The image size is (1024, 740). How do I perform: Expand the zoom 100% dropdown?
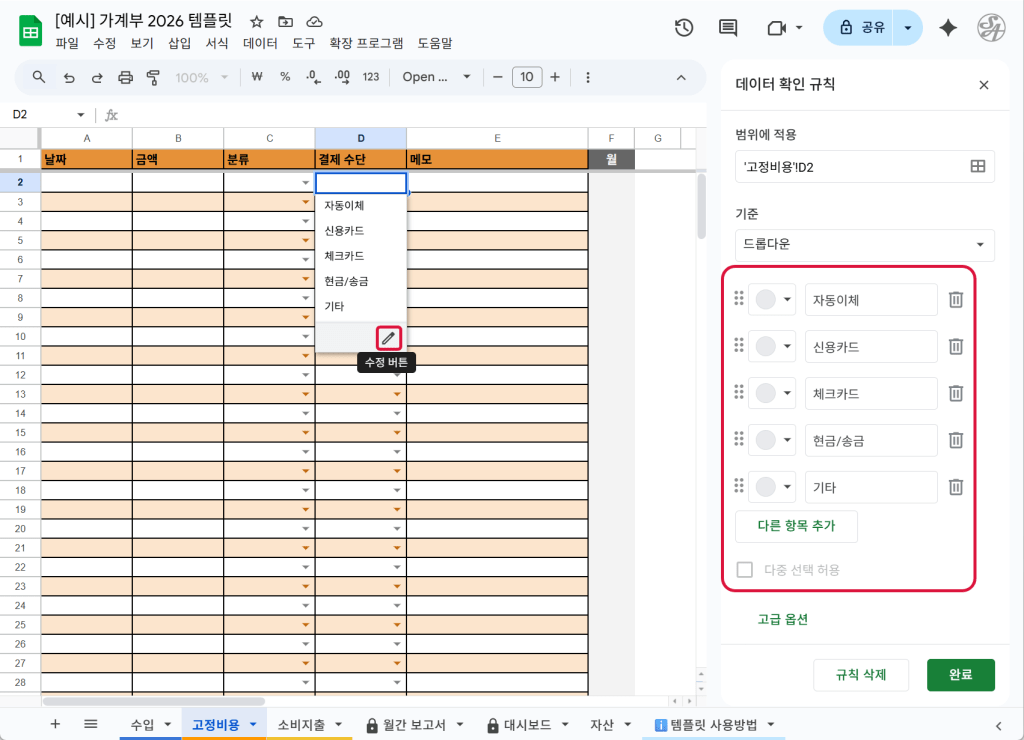203,77
